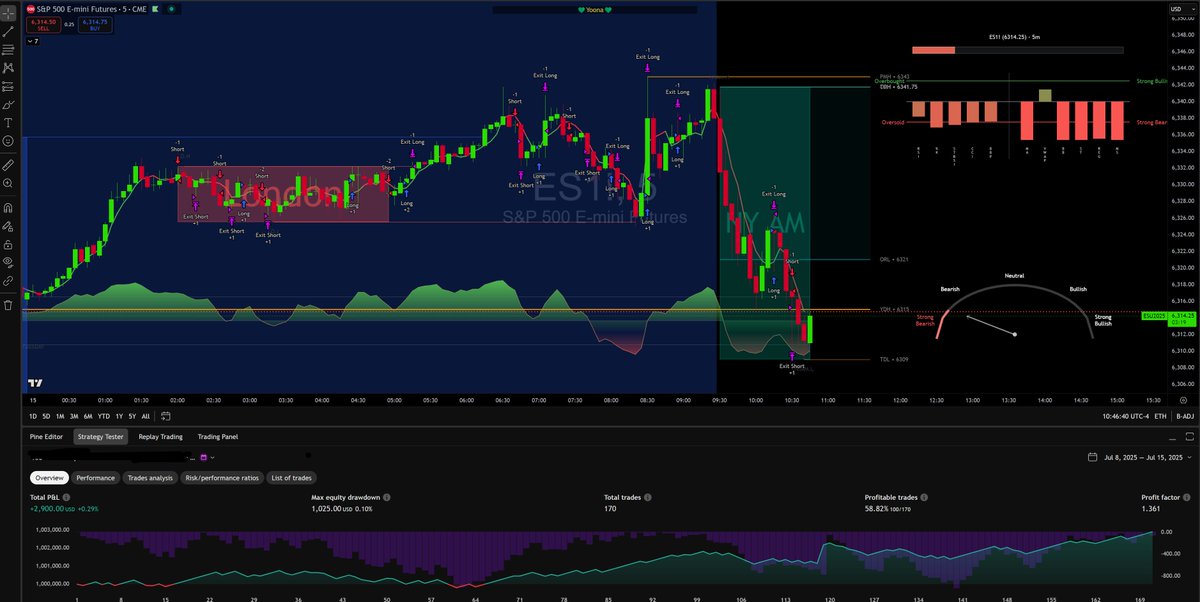Open the Risk/performance ratios tab
This screenshot has width=1200, height=602.
click(x=221, y=478)
